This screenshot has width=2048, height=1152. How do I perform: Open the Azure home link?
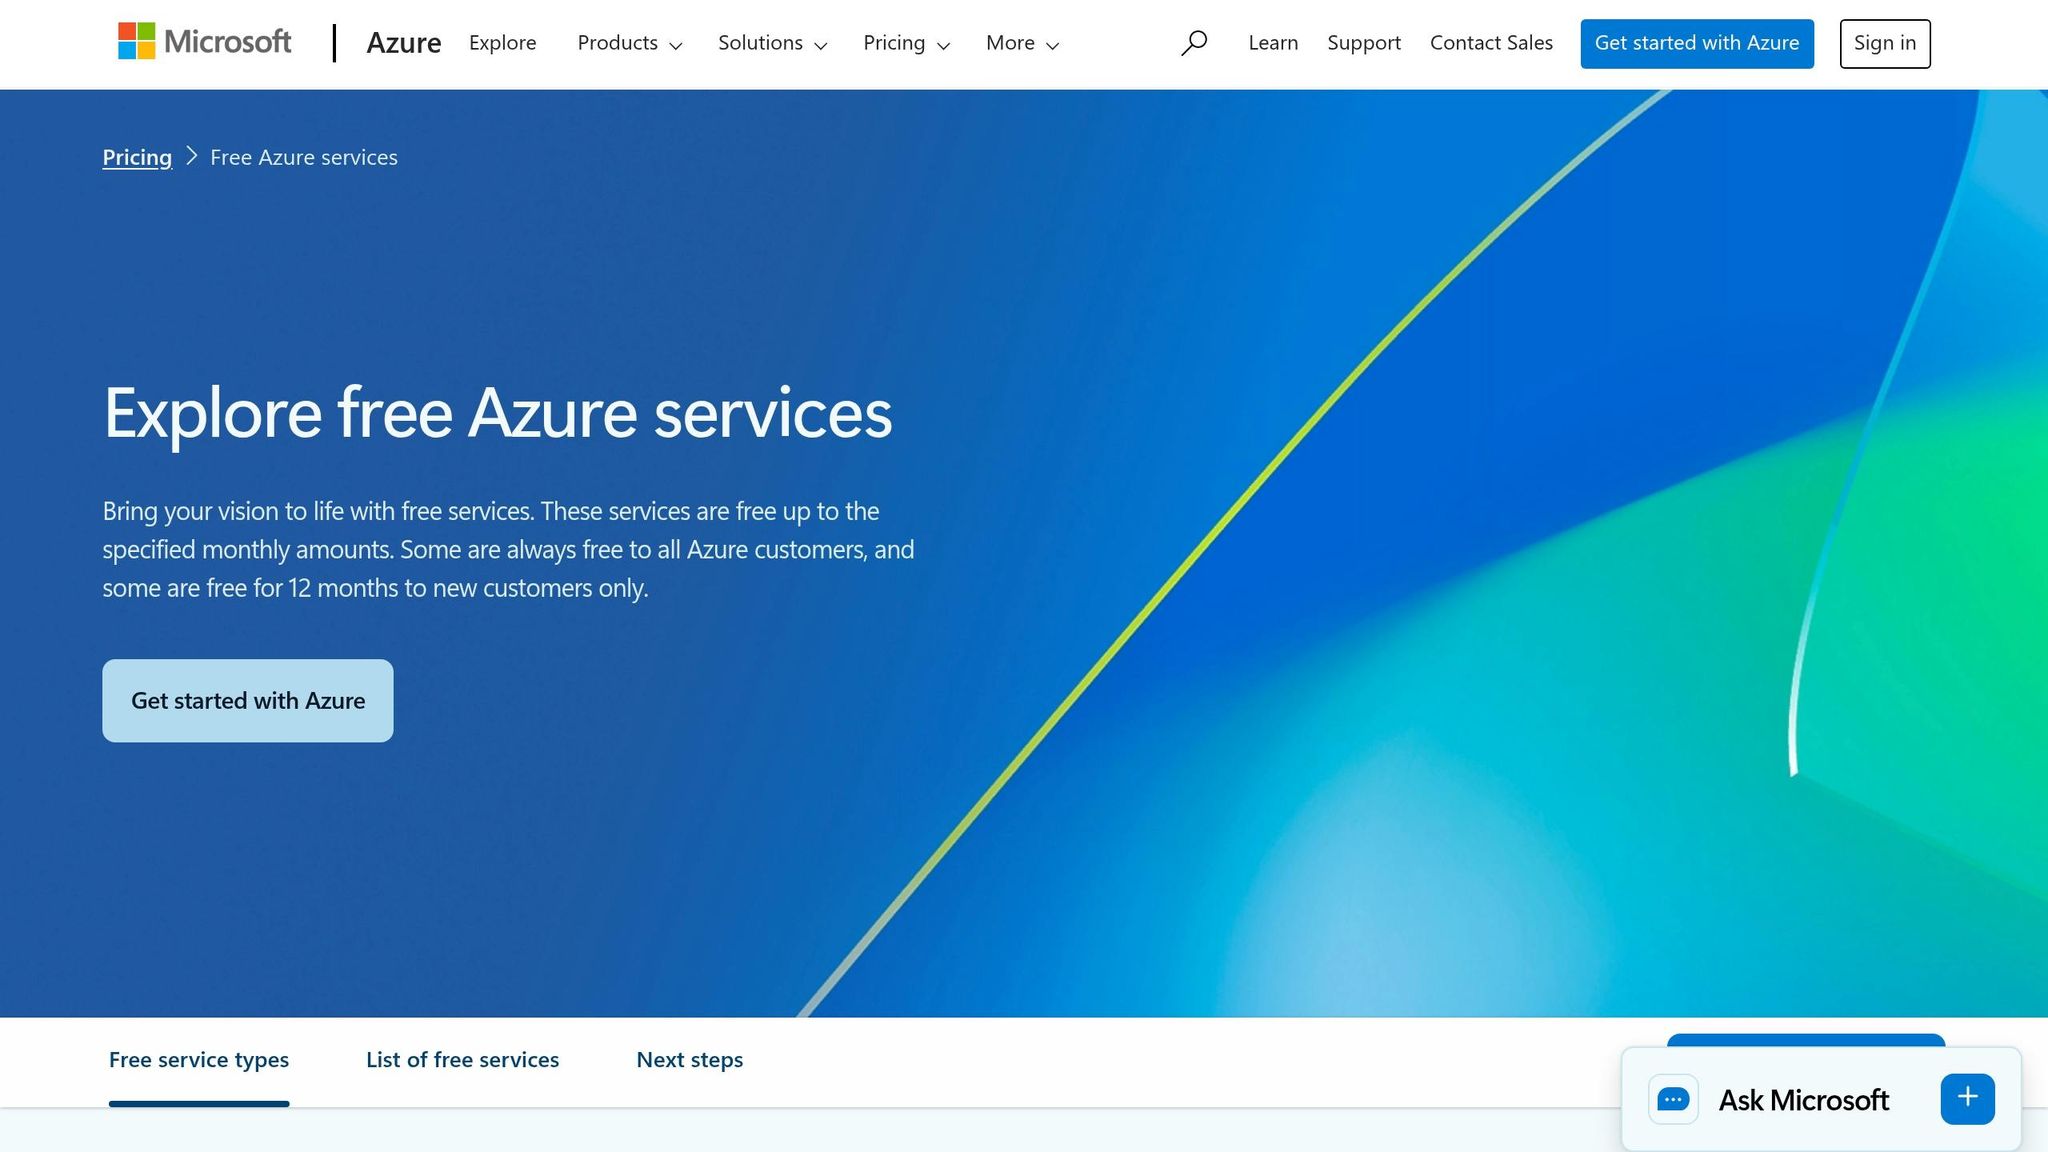point(404,43)
